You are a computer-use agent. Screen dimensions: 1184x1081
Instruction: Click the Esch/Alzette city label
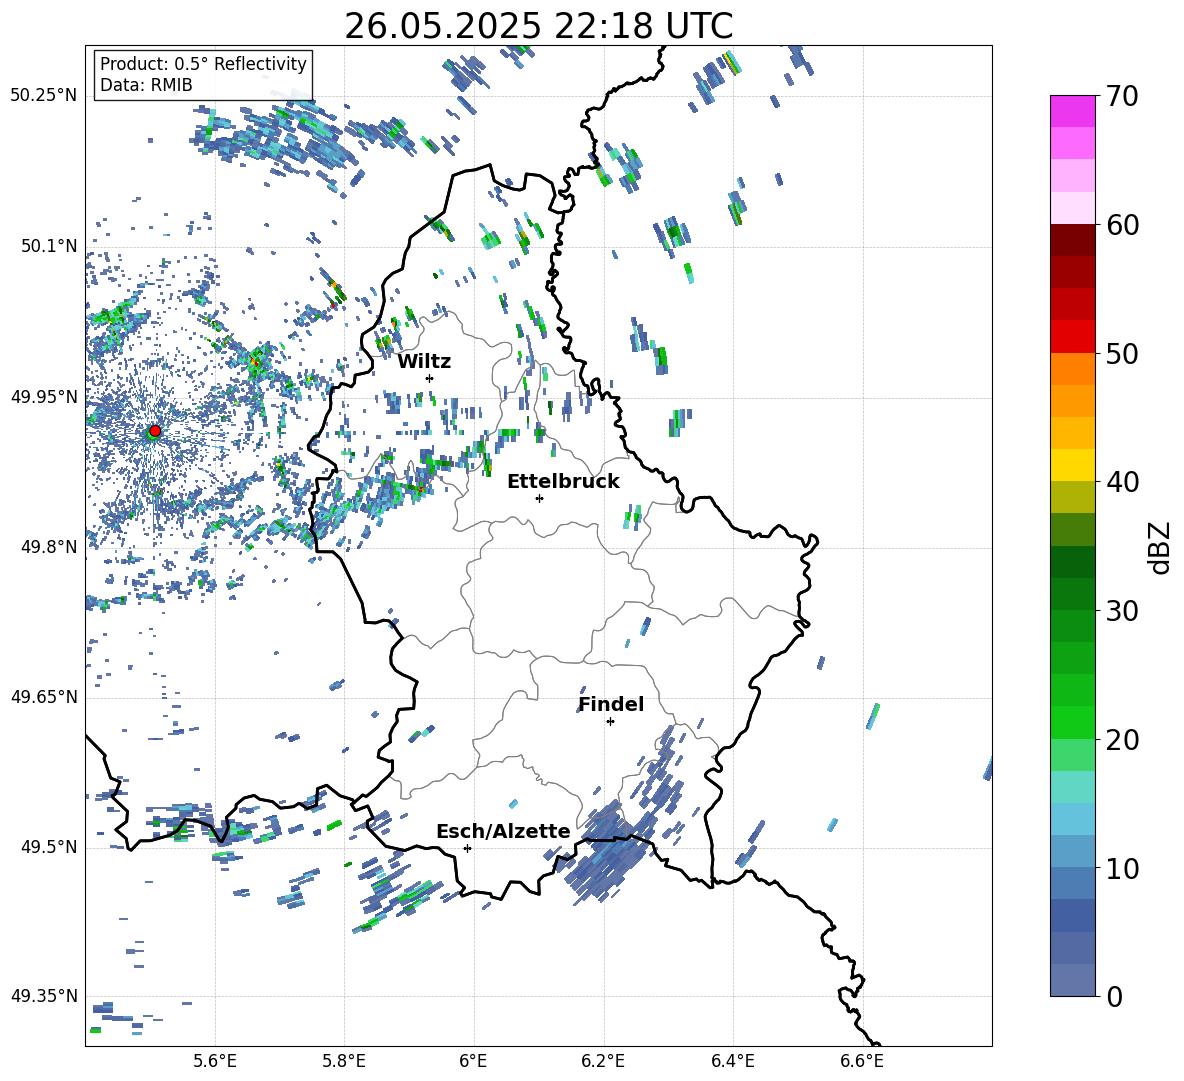pos(503,832)
